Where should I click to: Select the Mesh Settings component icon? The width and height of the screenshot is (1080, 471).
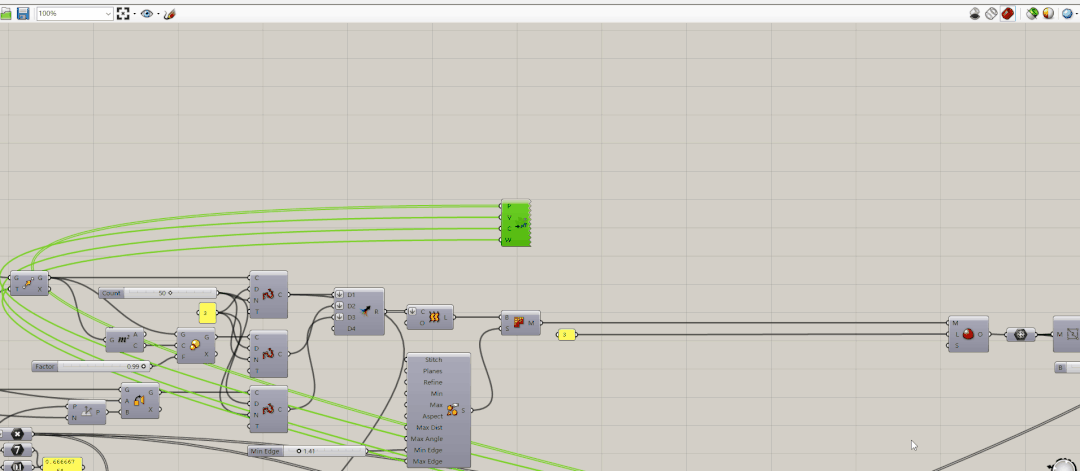point(453,410)
